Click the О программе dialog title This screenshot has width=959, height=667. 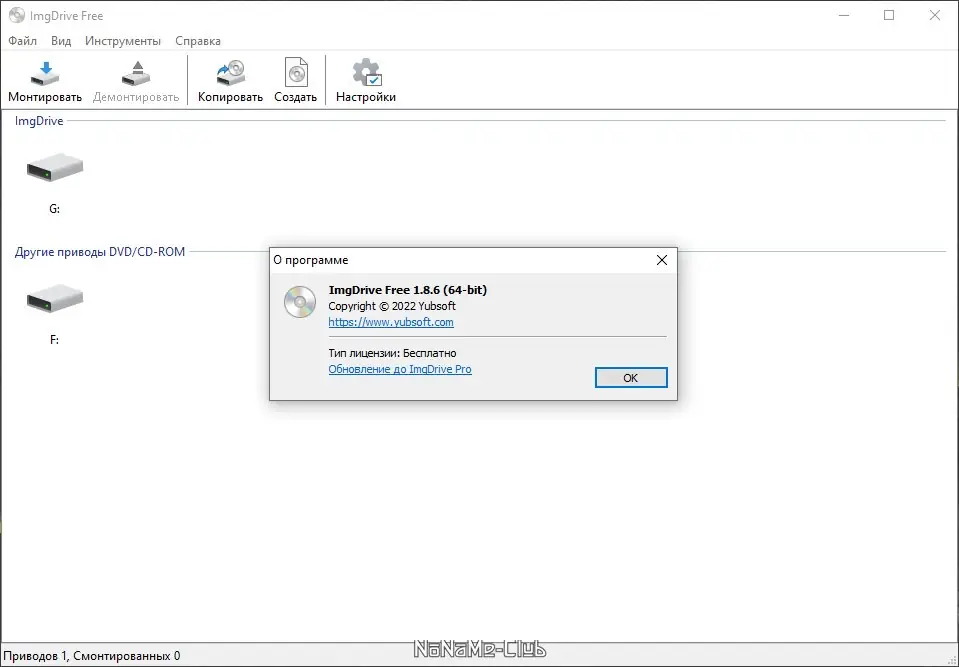coord(311,260)
